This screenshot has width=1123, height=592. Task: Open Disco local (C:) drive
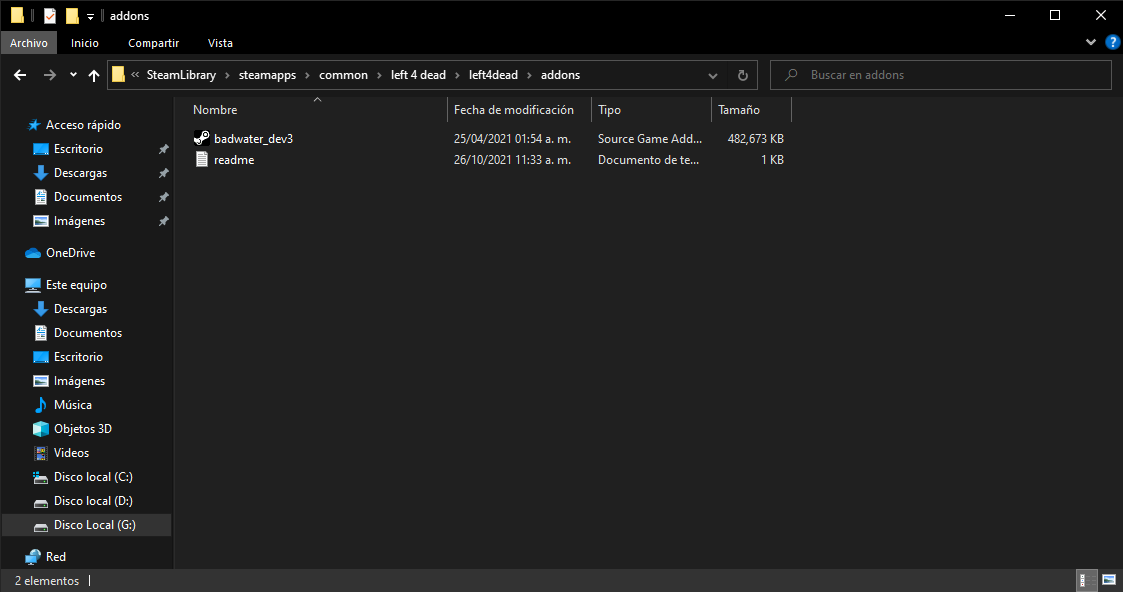click(93, 477)
